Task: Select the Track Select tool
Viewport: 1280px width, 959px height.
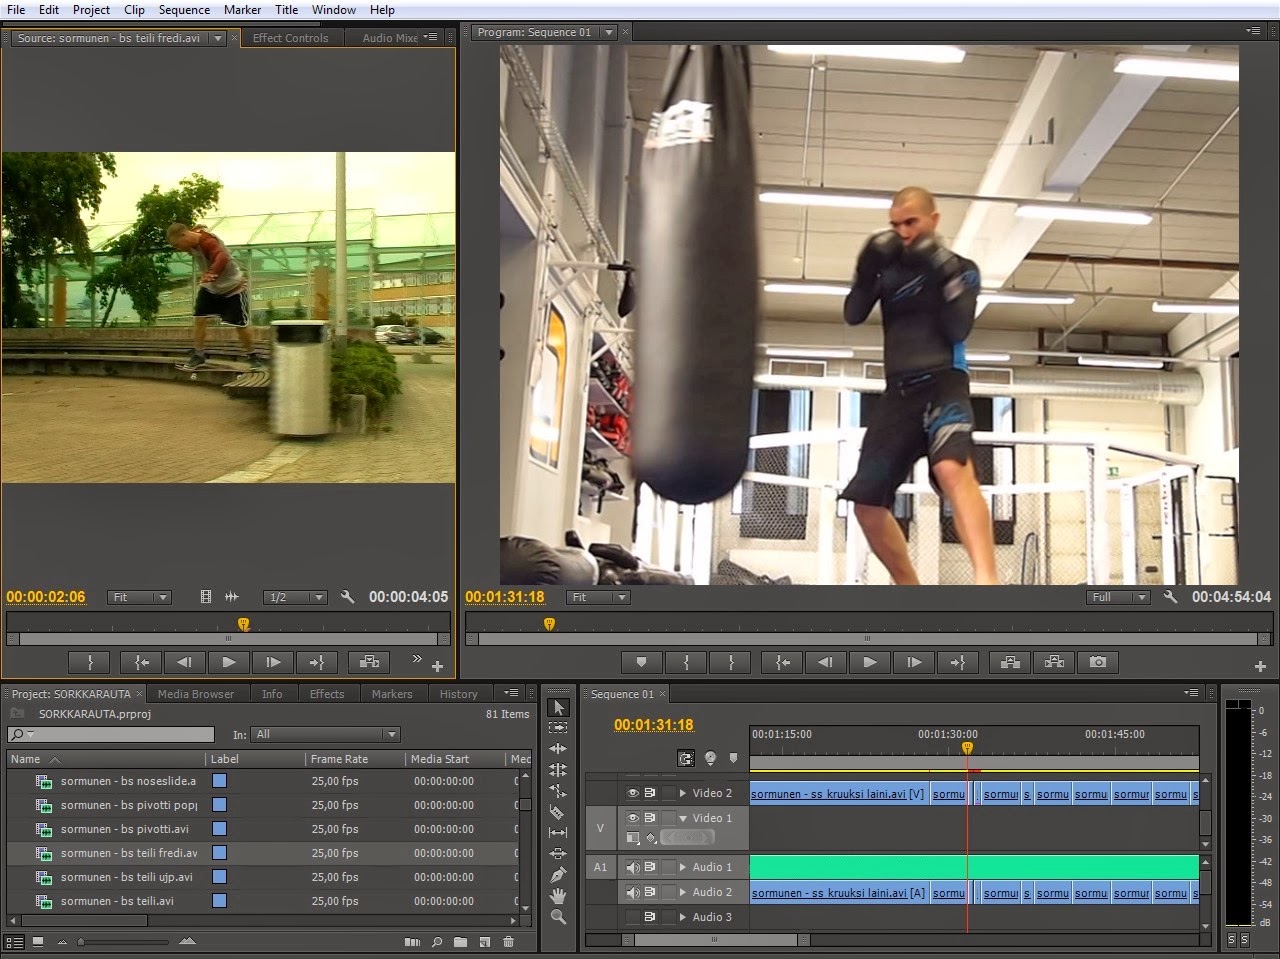Action: tap(558, 728)
